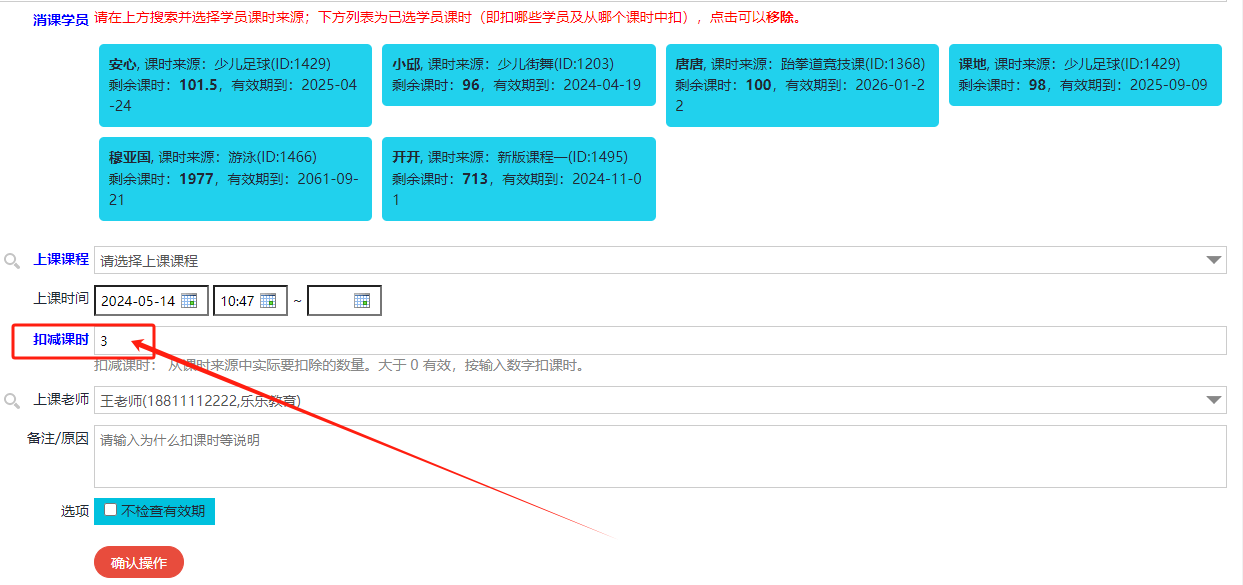Open the picker icon in the 10:47 time field
Image resolution: width=1243 pixels, height=585 pixels.
[x=267, y=301]
